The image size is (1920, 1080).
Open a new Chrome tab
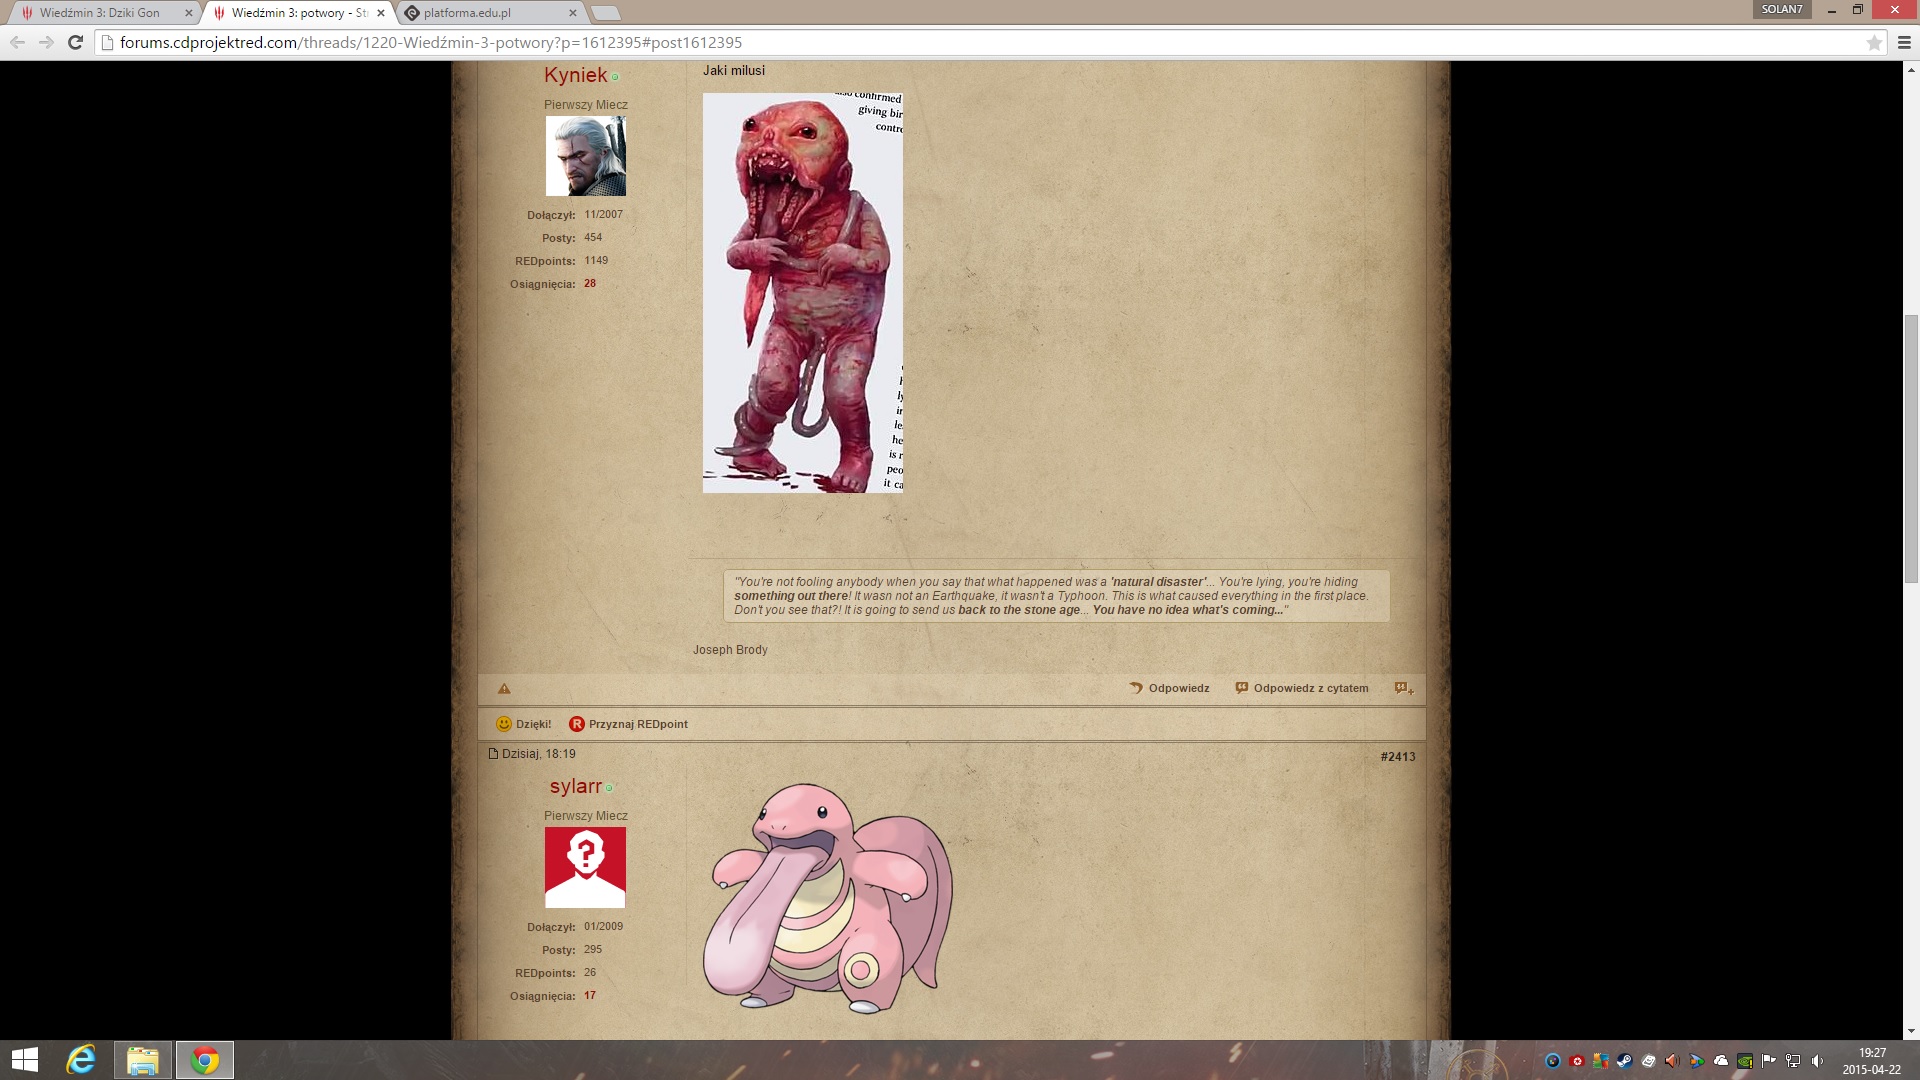606,13
